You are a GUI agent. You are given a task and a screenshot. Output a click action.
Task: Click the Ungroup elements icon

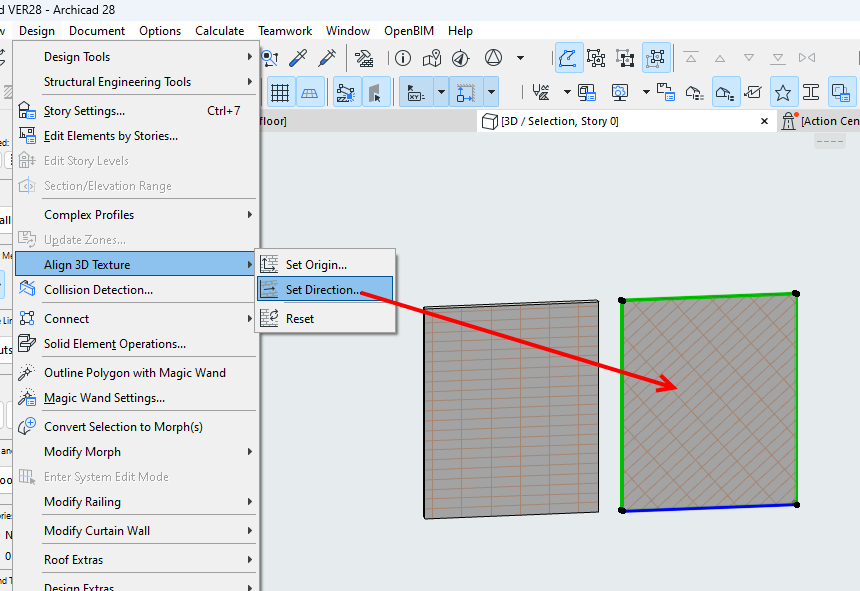(x=625, y=58)
